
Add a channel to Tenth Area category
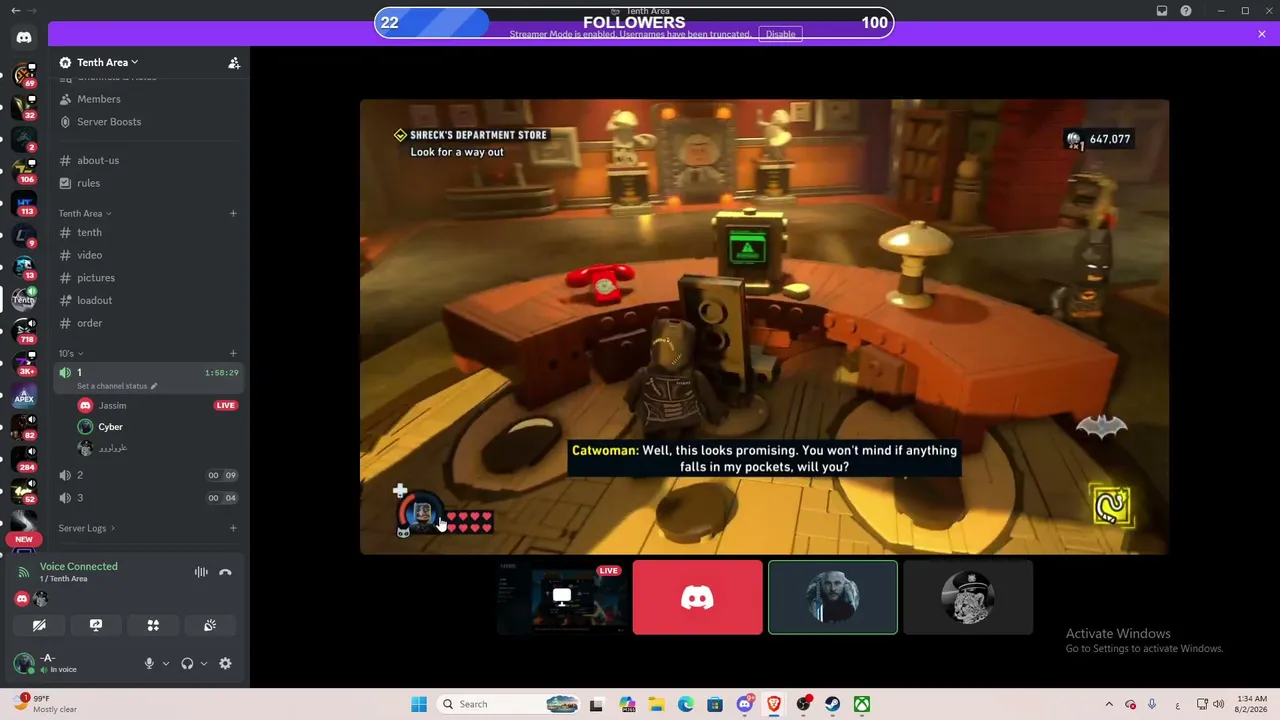tap(233, 213)
